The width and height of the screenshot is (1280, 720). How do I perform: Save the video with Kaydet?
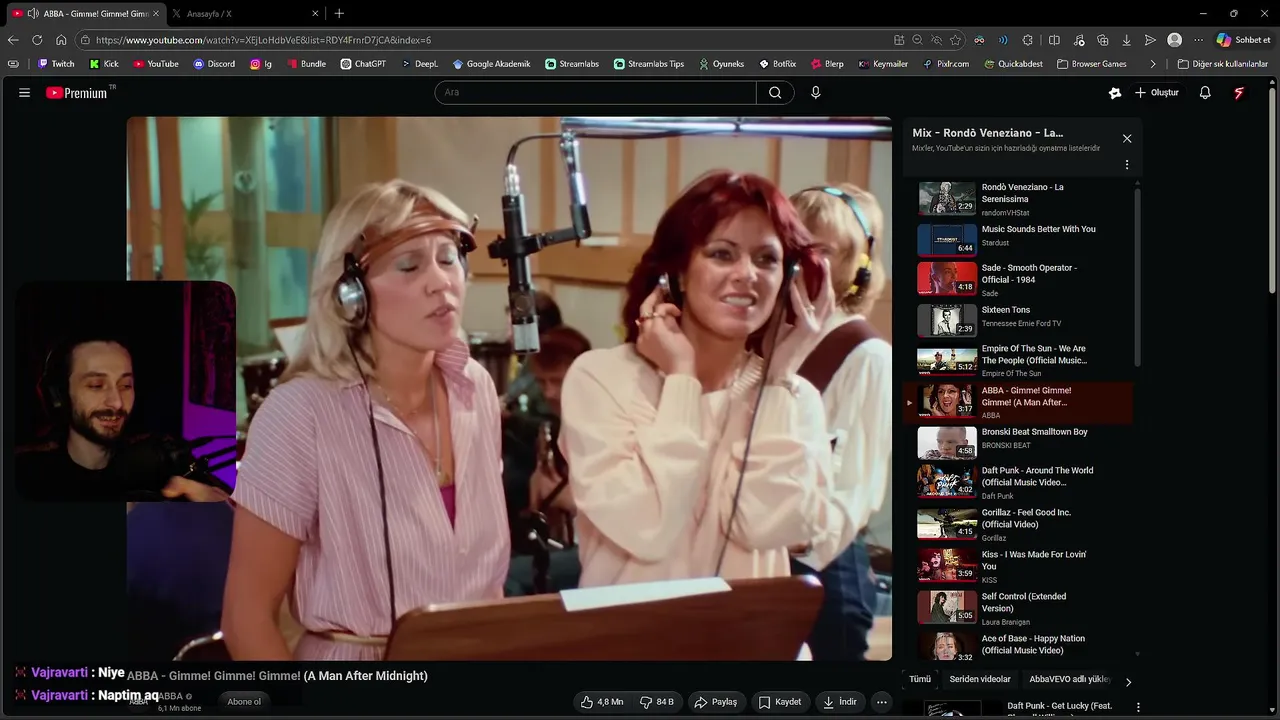(779, 702)
